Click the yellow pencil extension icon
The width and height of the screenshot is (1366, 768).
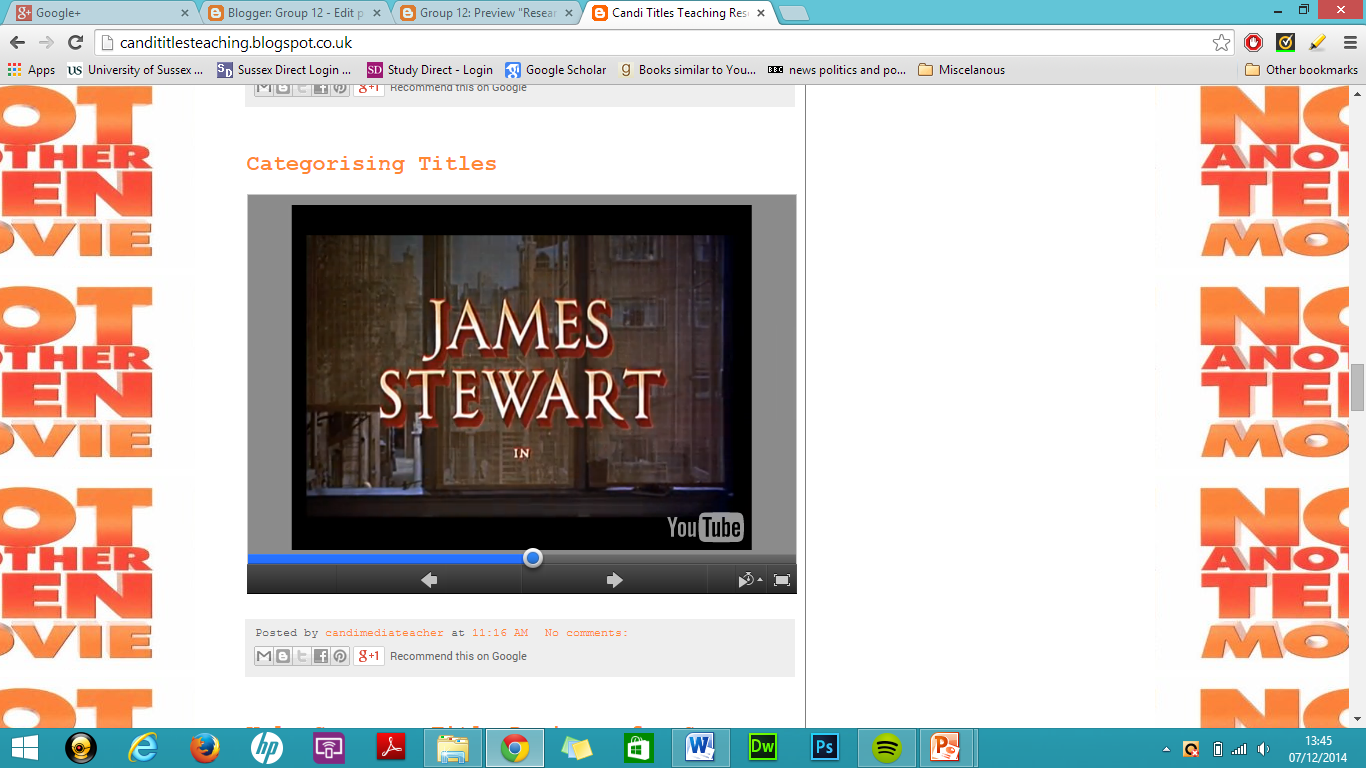coord(1317,43)
